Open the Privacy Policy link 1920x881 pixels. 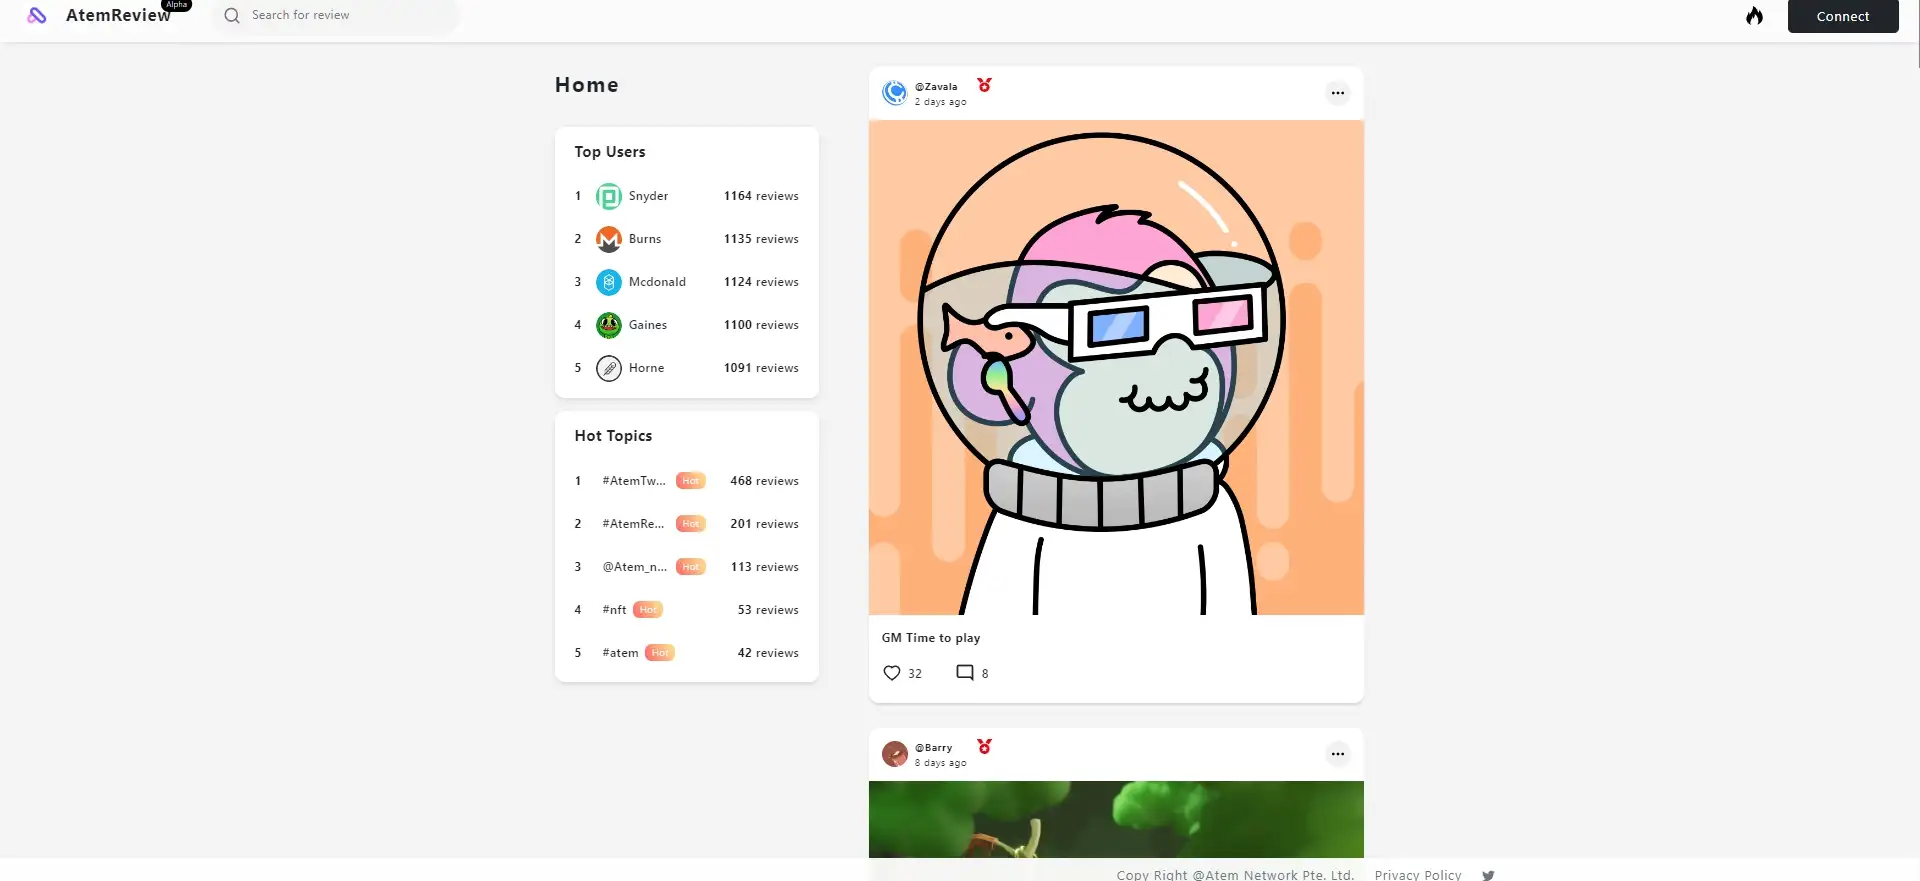pos(1417,875)
